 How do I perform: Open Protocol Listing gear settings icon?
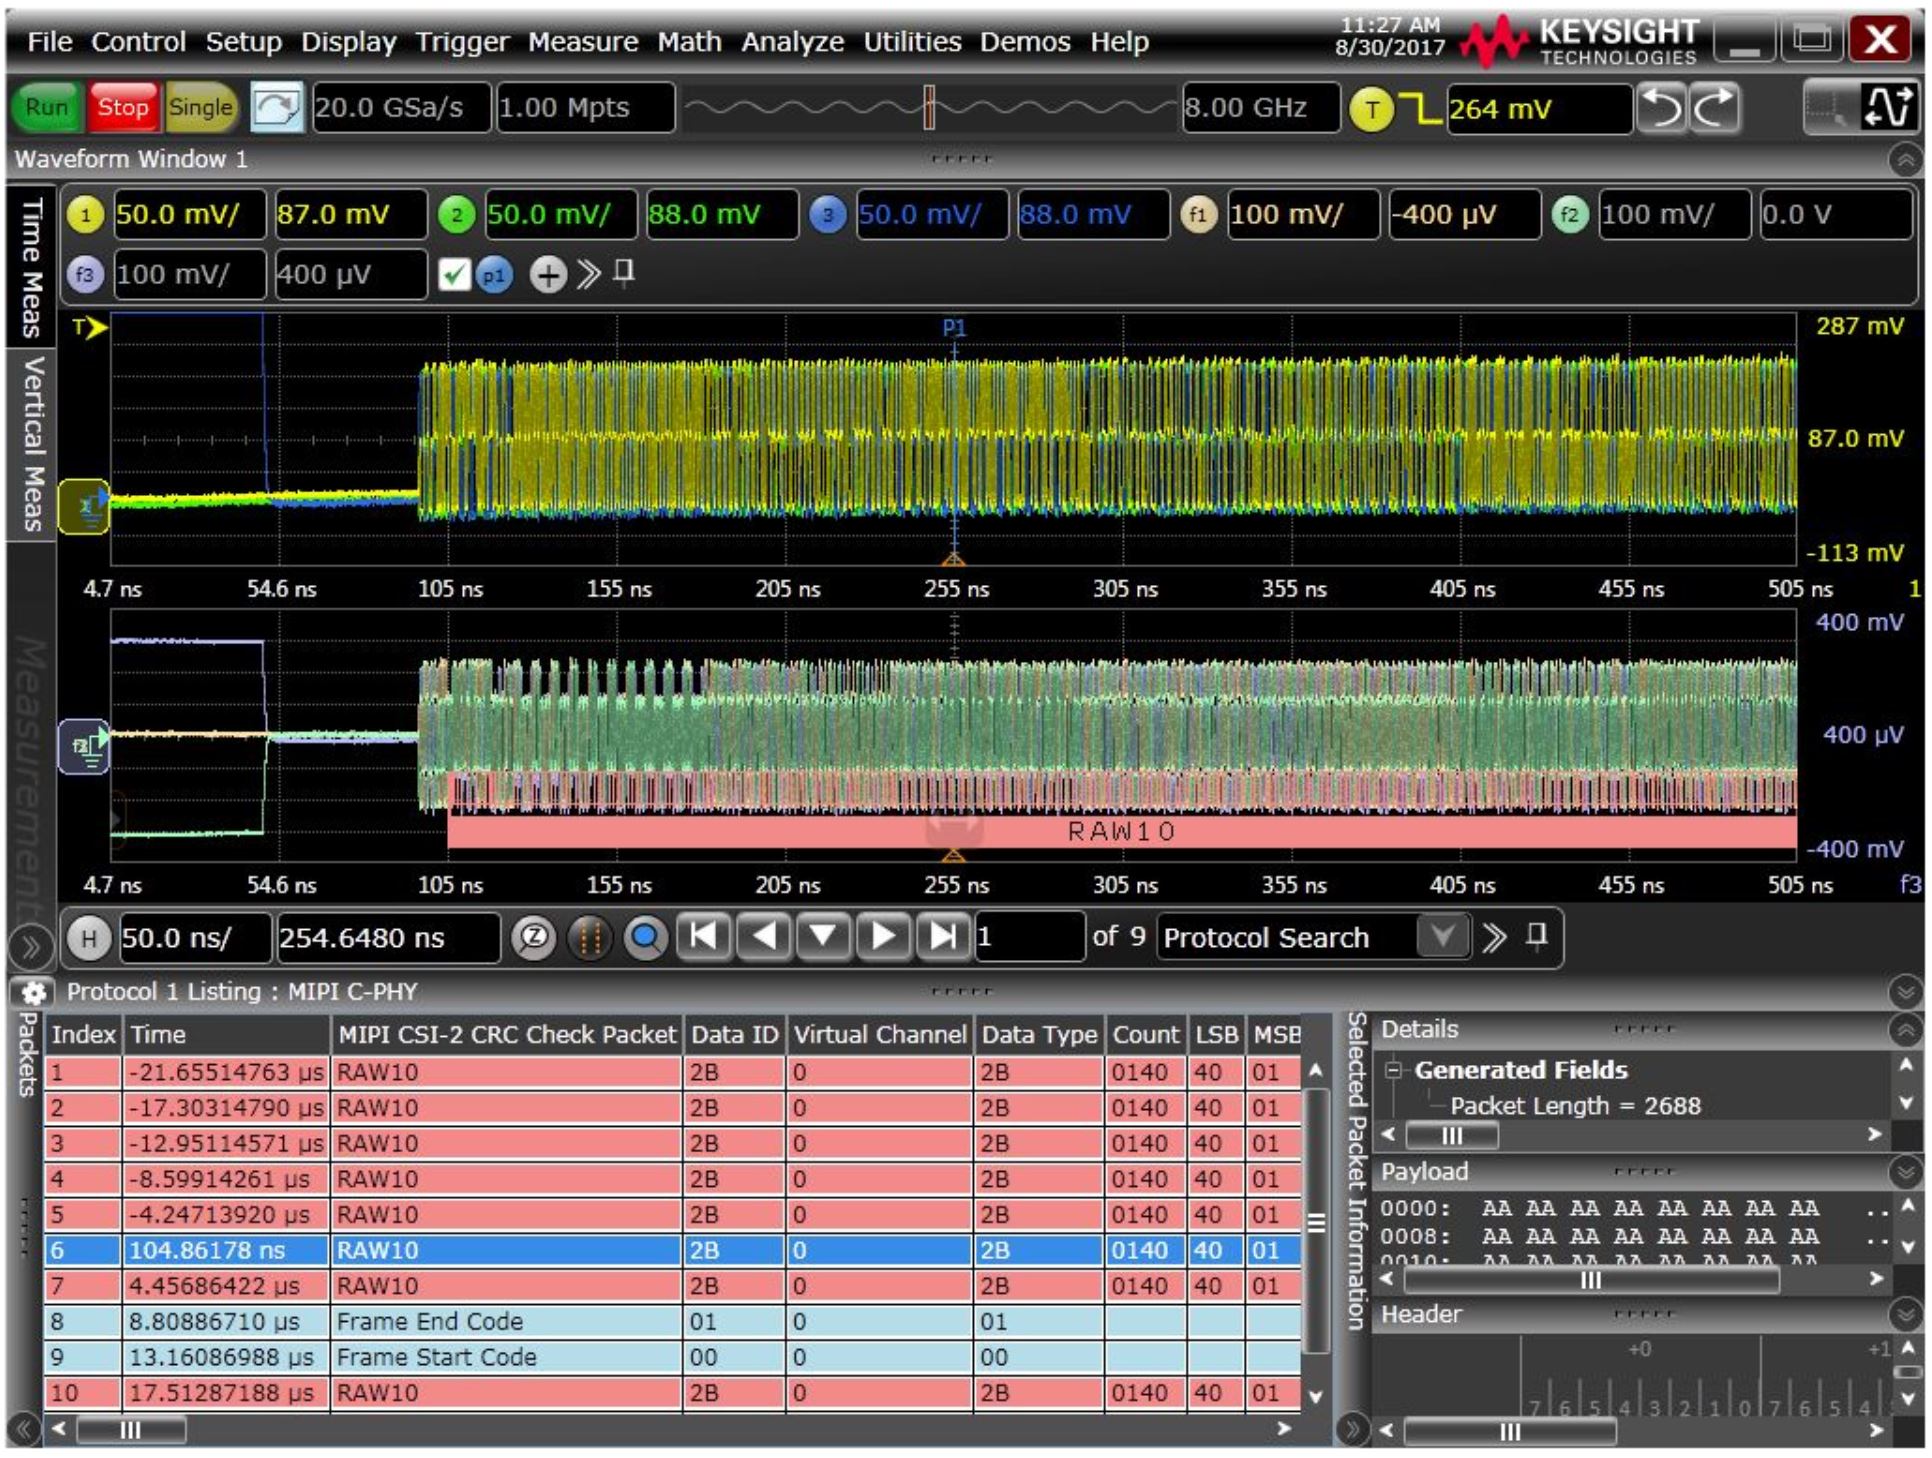coord(33,992)
